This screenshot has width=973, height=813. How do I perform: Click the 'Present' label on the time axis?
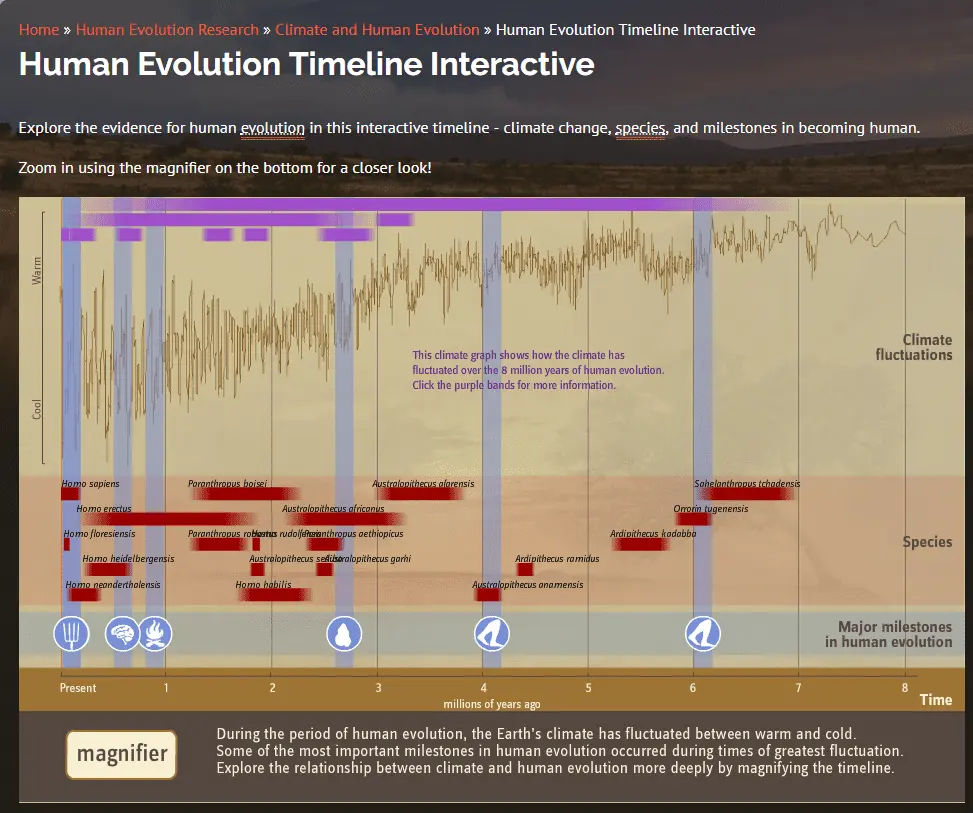[x=78, y=688]
